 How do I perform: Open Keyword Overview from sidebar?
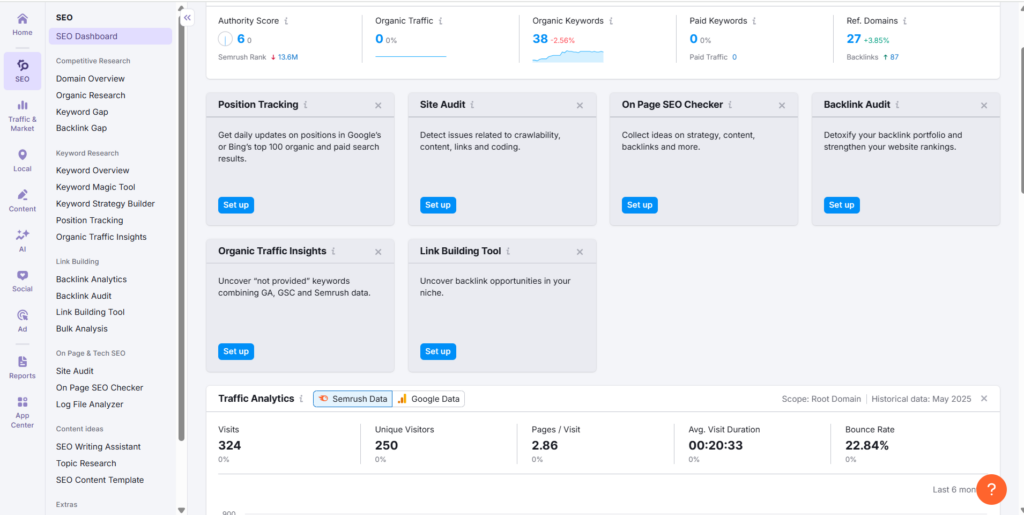click(93, 170)
